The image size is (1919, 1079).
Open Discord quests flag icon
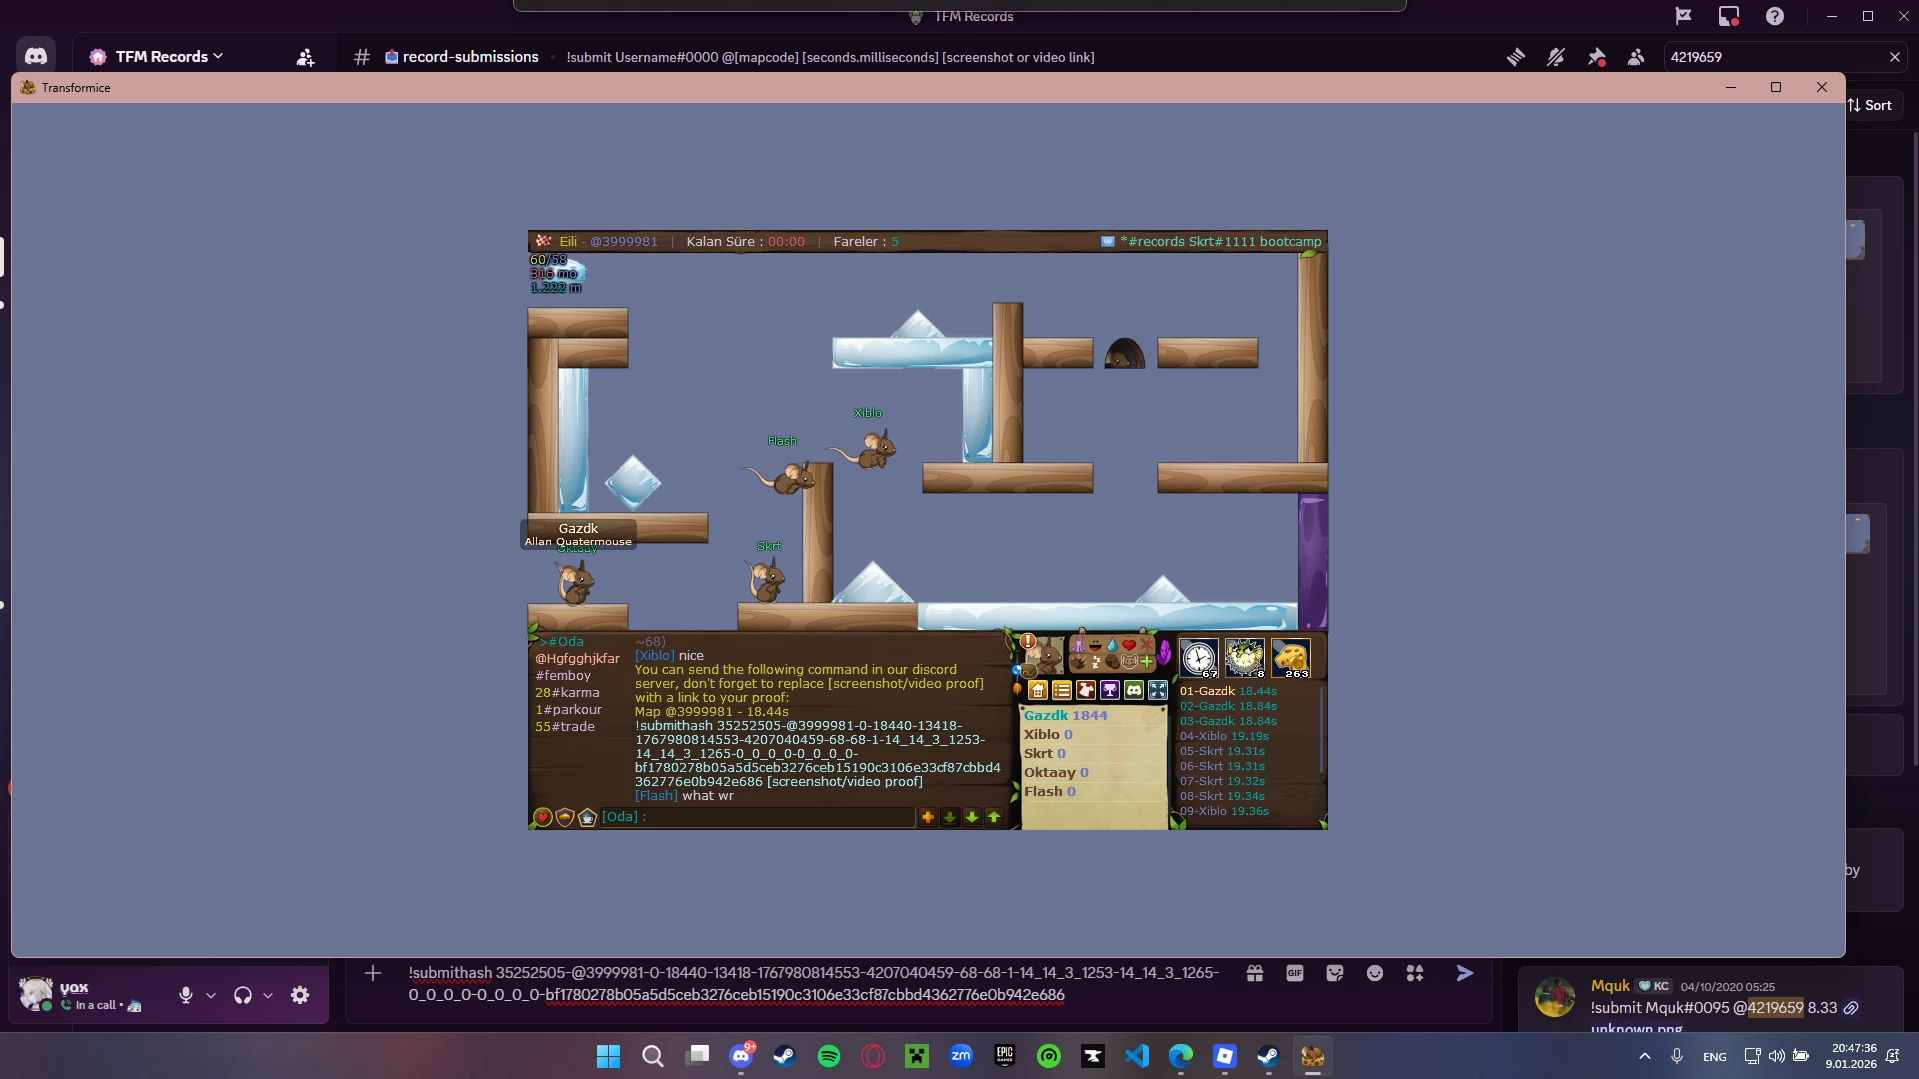(x=1683, y=16)
